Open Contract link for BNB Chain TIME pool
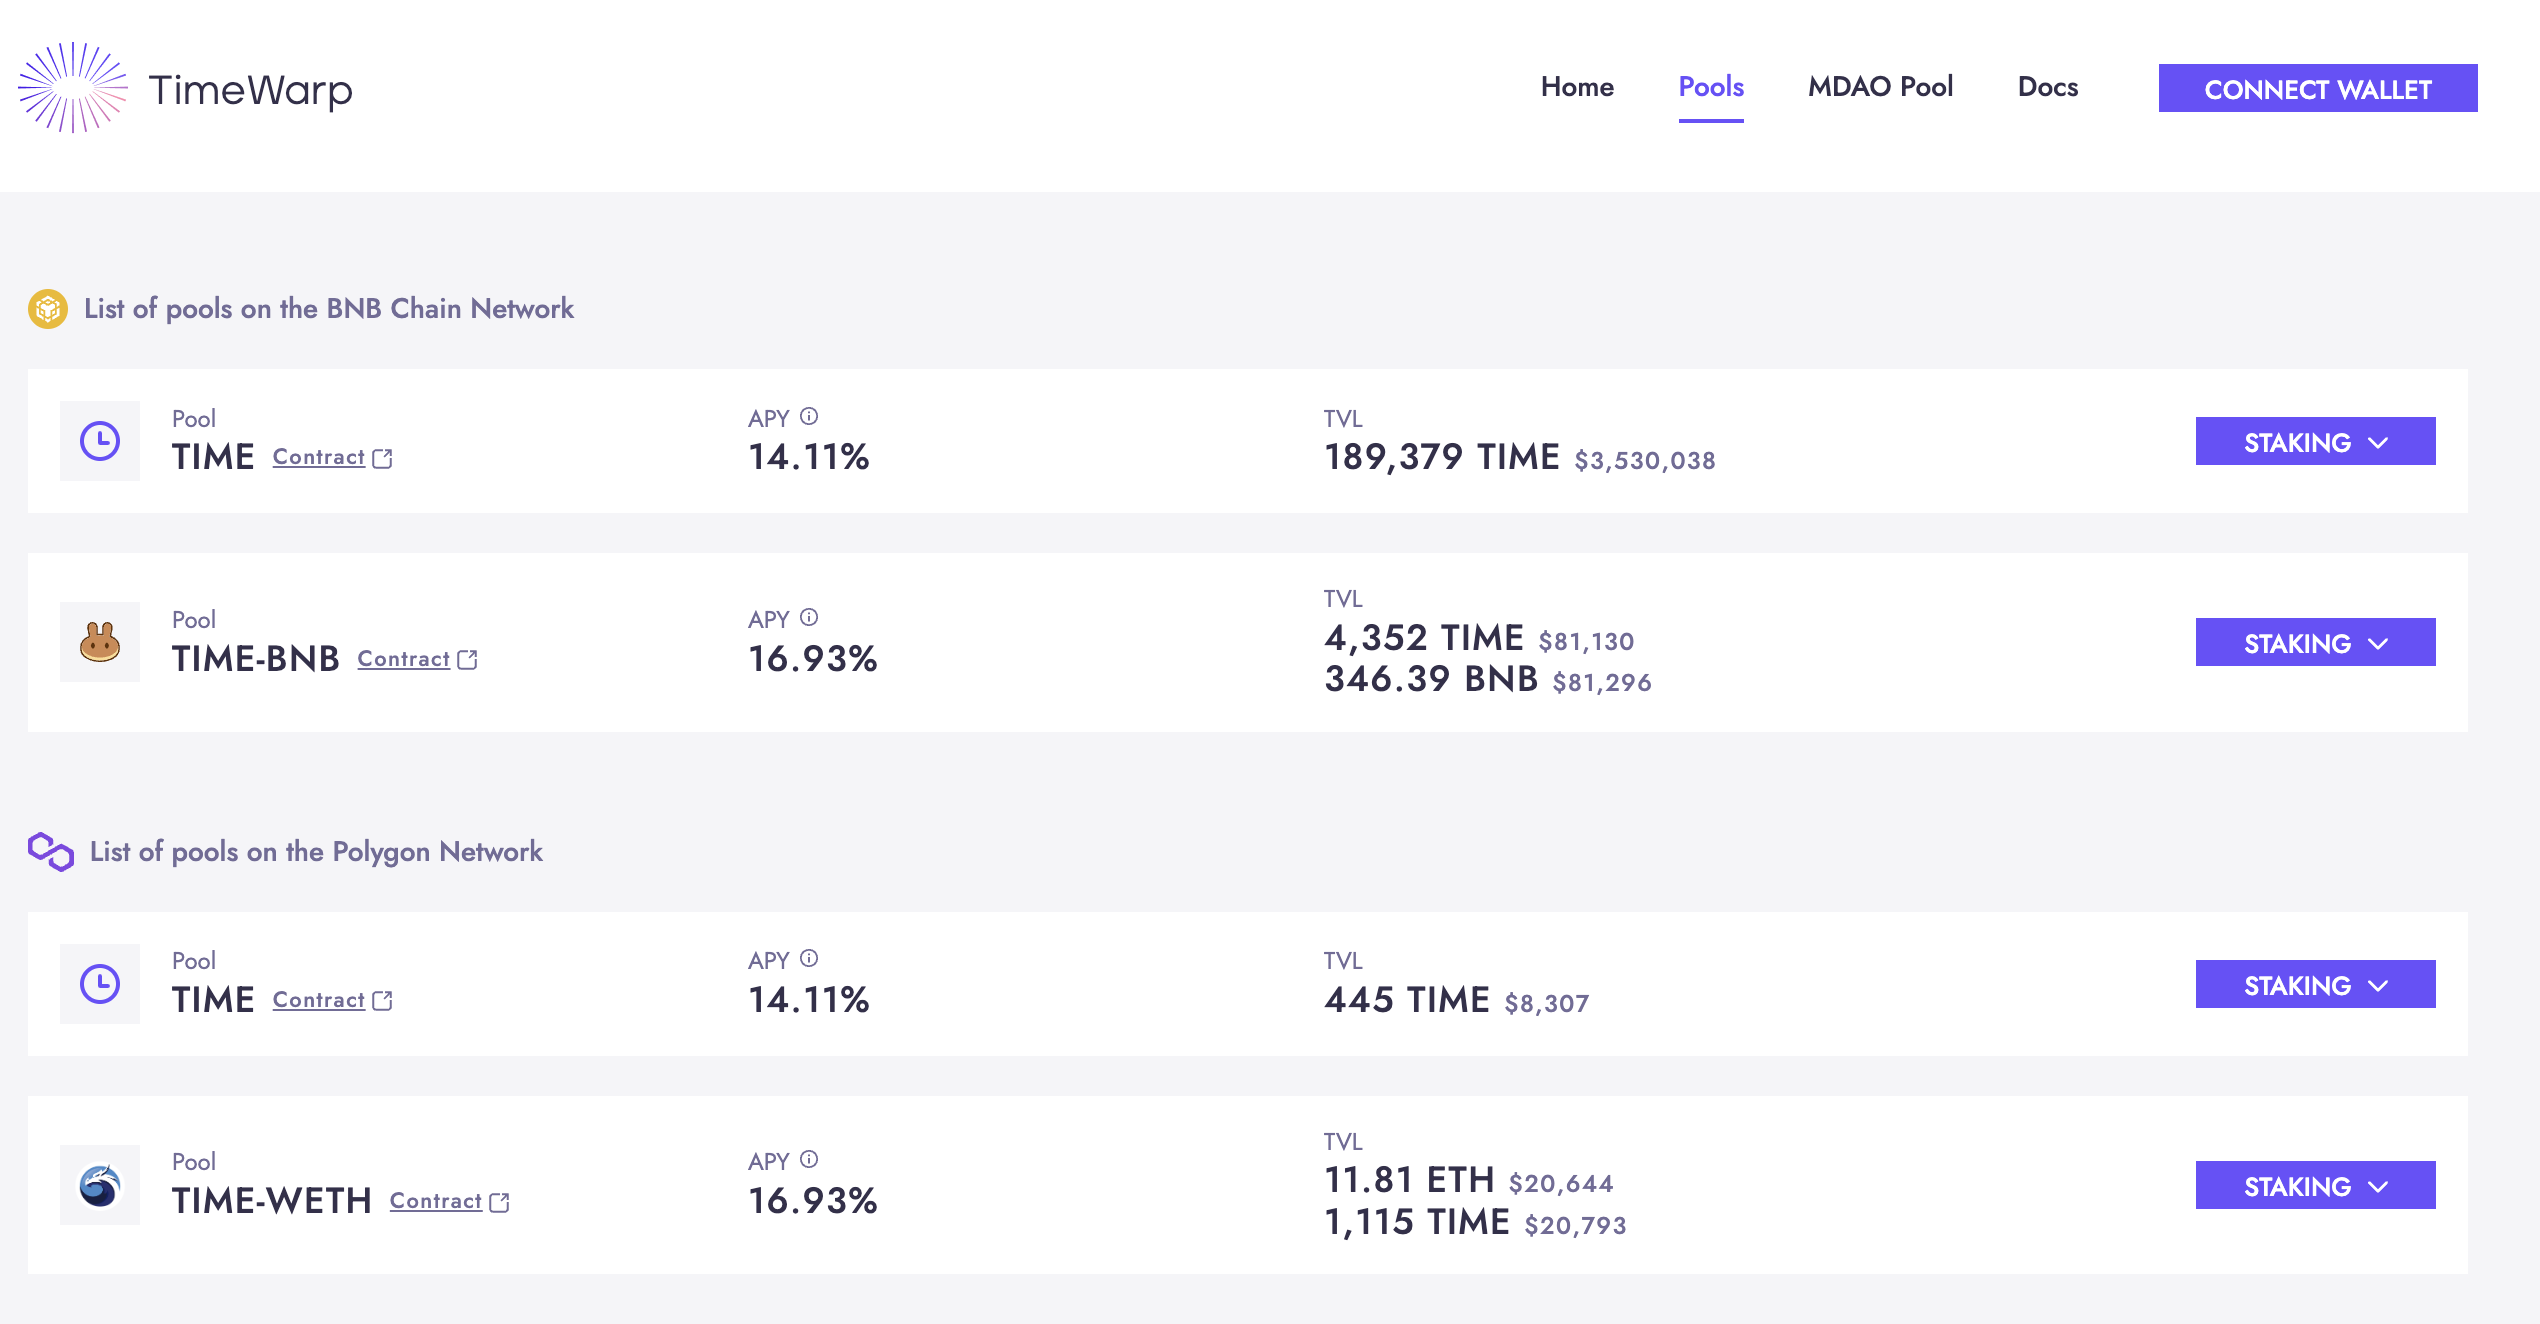 [319, 457]
